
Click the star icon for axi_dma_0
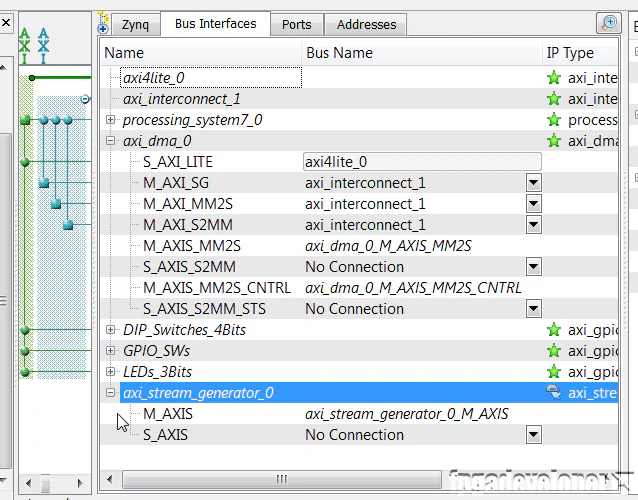[553, 141]
